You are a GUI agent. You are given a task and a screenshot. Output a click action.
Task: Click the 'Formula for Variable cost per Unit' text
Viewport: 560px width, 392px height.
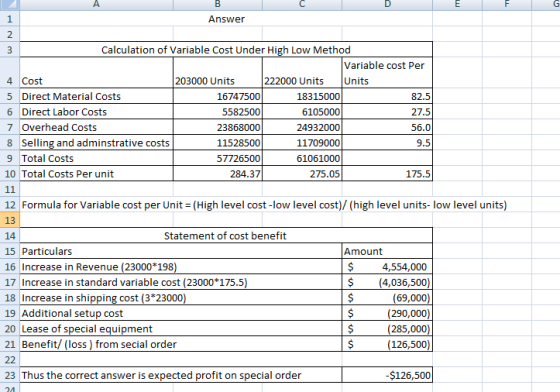point(264,205)
